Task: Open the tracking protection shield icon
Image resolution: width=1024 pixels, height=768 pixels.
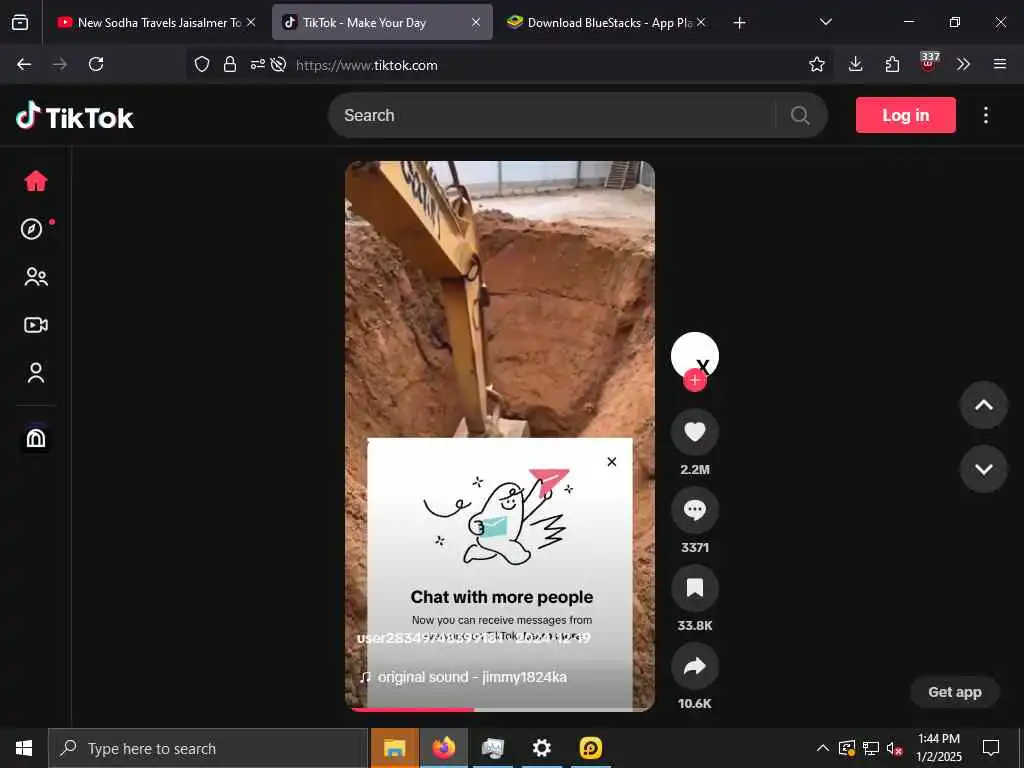Action: [x=202, y=64]
